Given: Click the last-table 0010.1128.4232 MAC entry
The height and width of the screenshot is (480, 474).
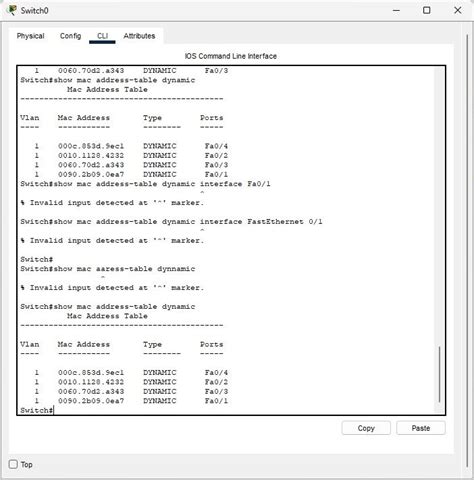Looking at the screenshot, I should (x=91, y=382).
